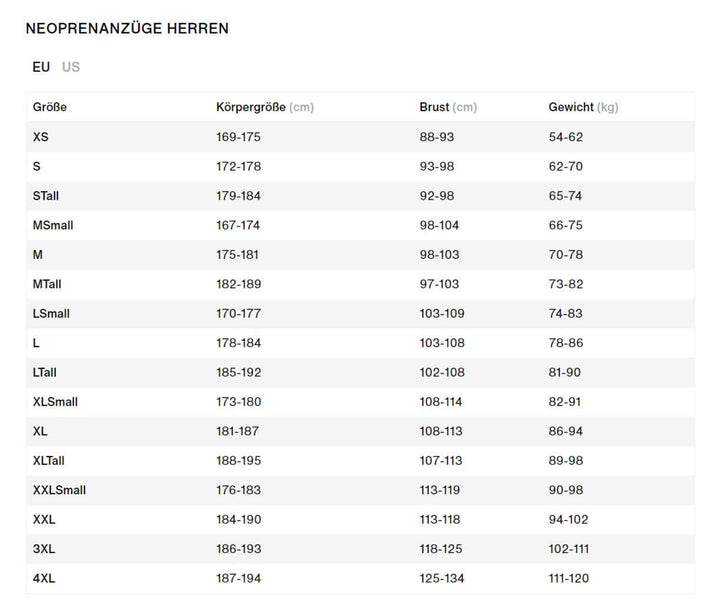Image resolution: width=720 pixels, height=612 pixels.
Task: Click the 4XL size label
Action: click(x=43, y=579)
